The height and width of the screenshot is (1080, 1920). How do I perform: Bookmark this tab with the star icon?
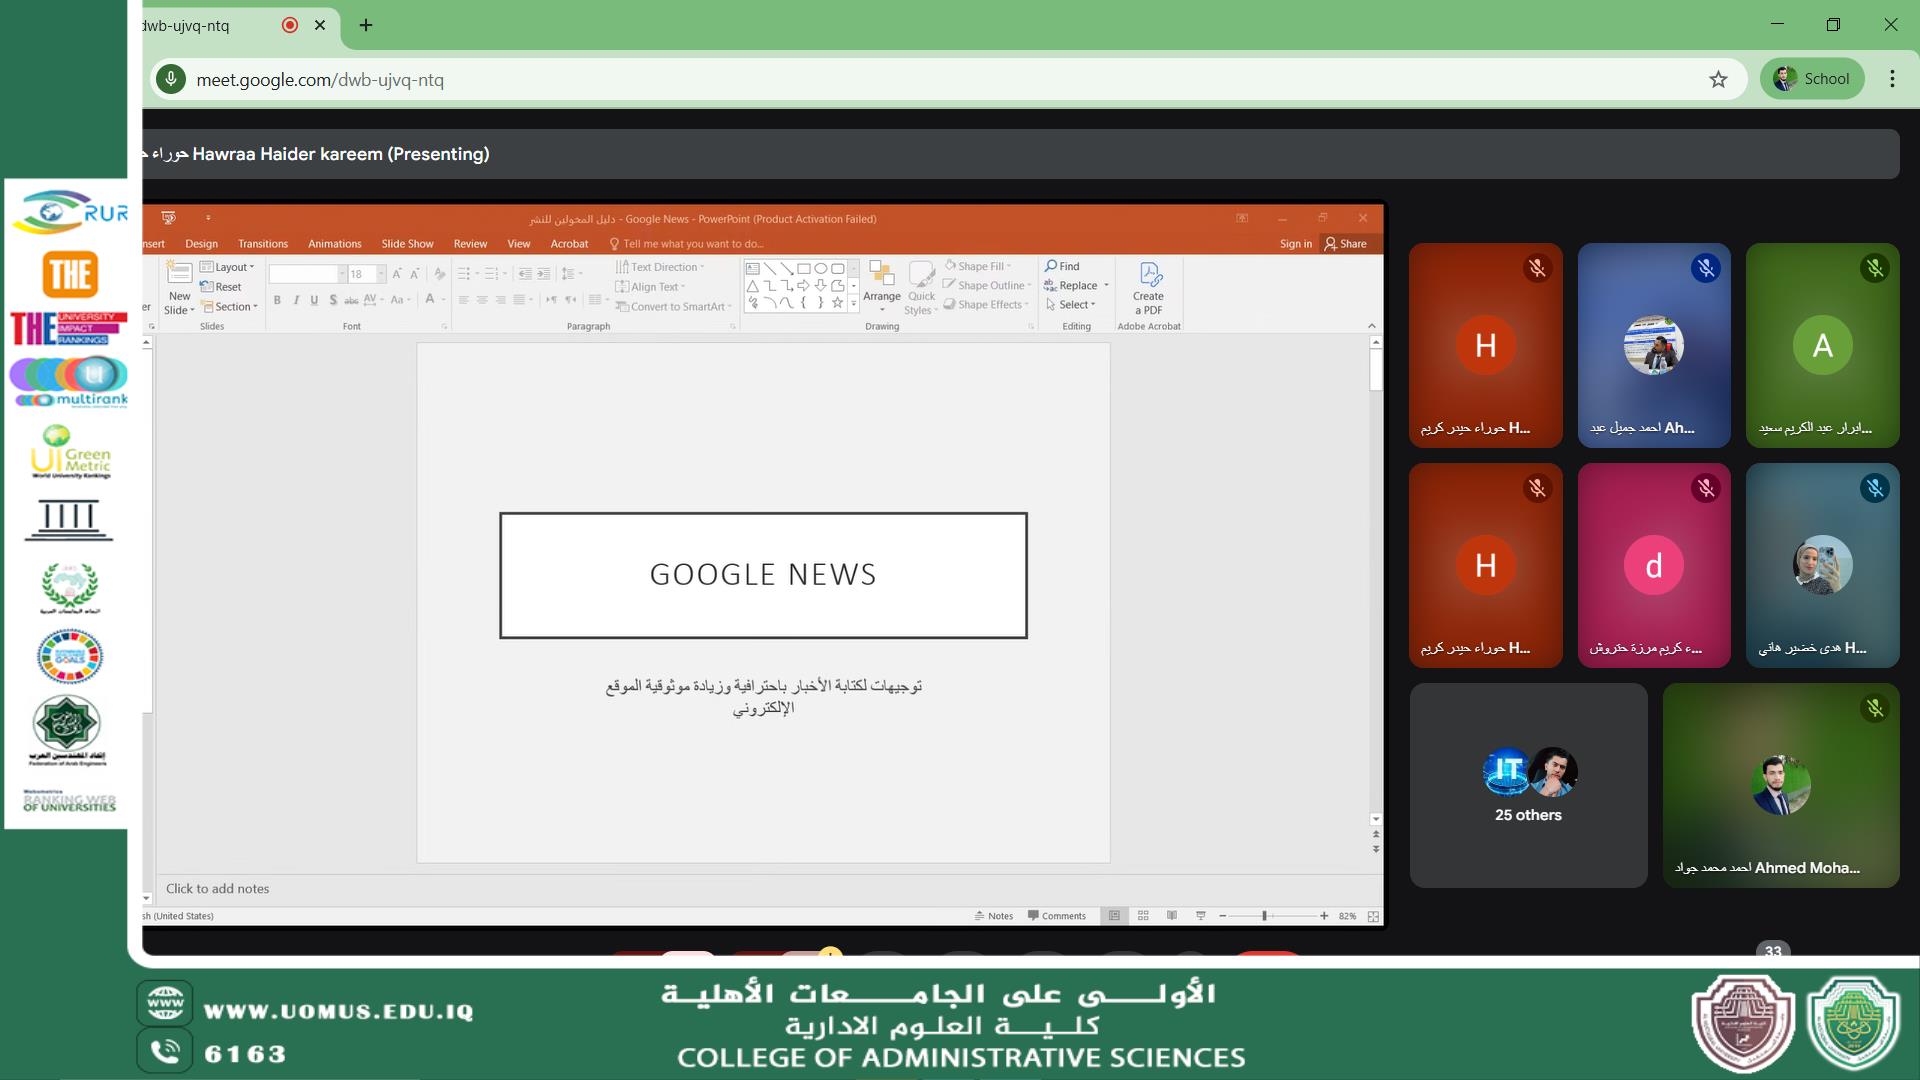1718,80
